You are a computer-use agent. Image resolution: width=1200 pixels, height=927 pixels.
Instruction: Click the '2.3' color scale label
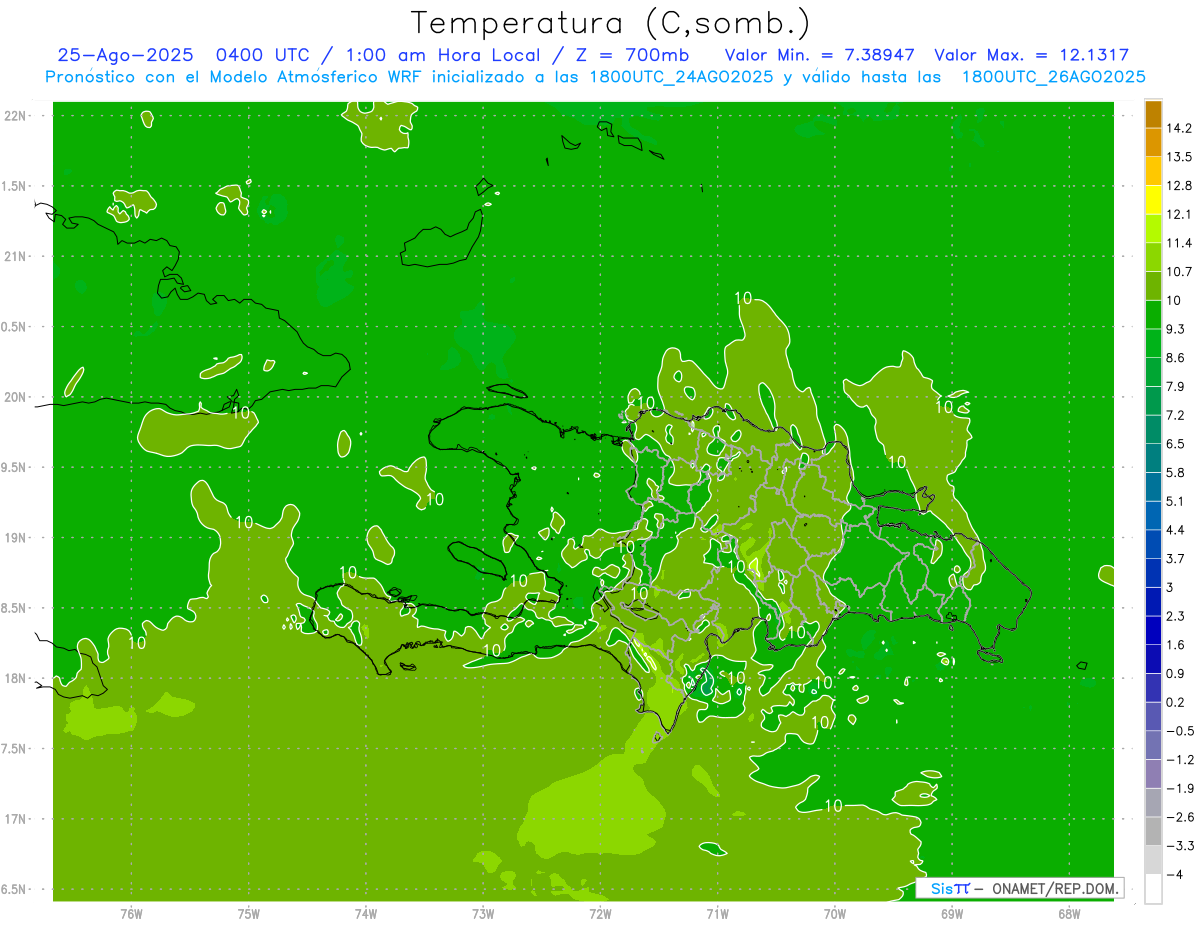[x=1175, y=615]
